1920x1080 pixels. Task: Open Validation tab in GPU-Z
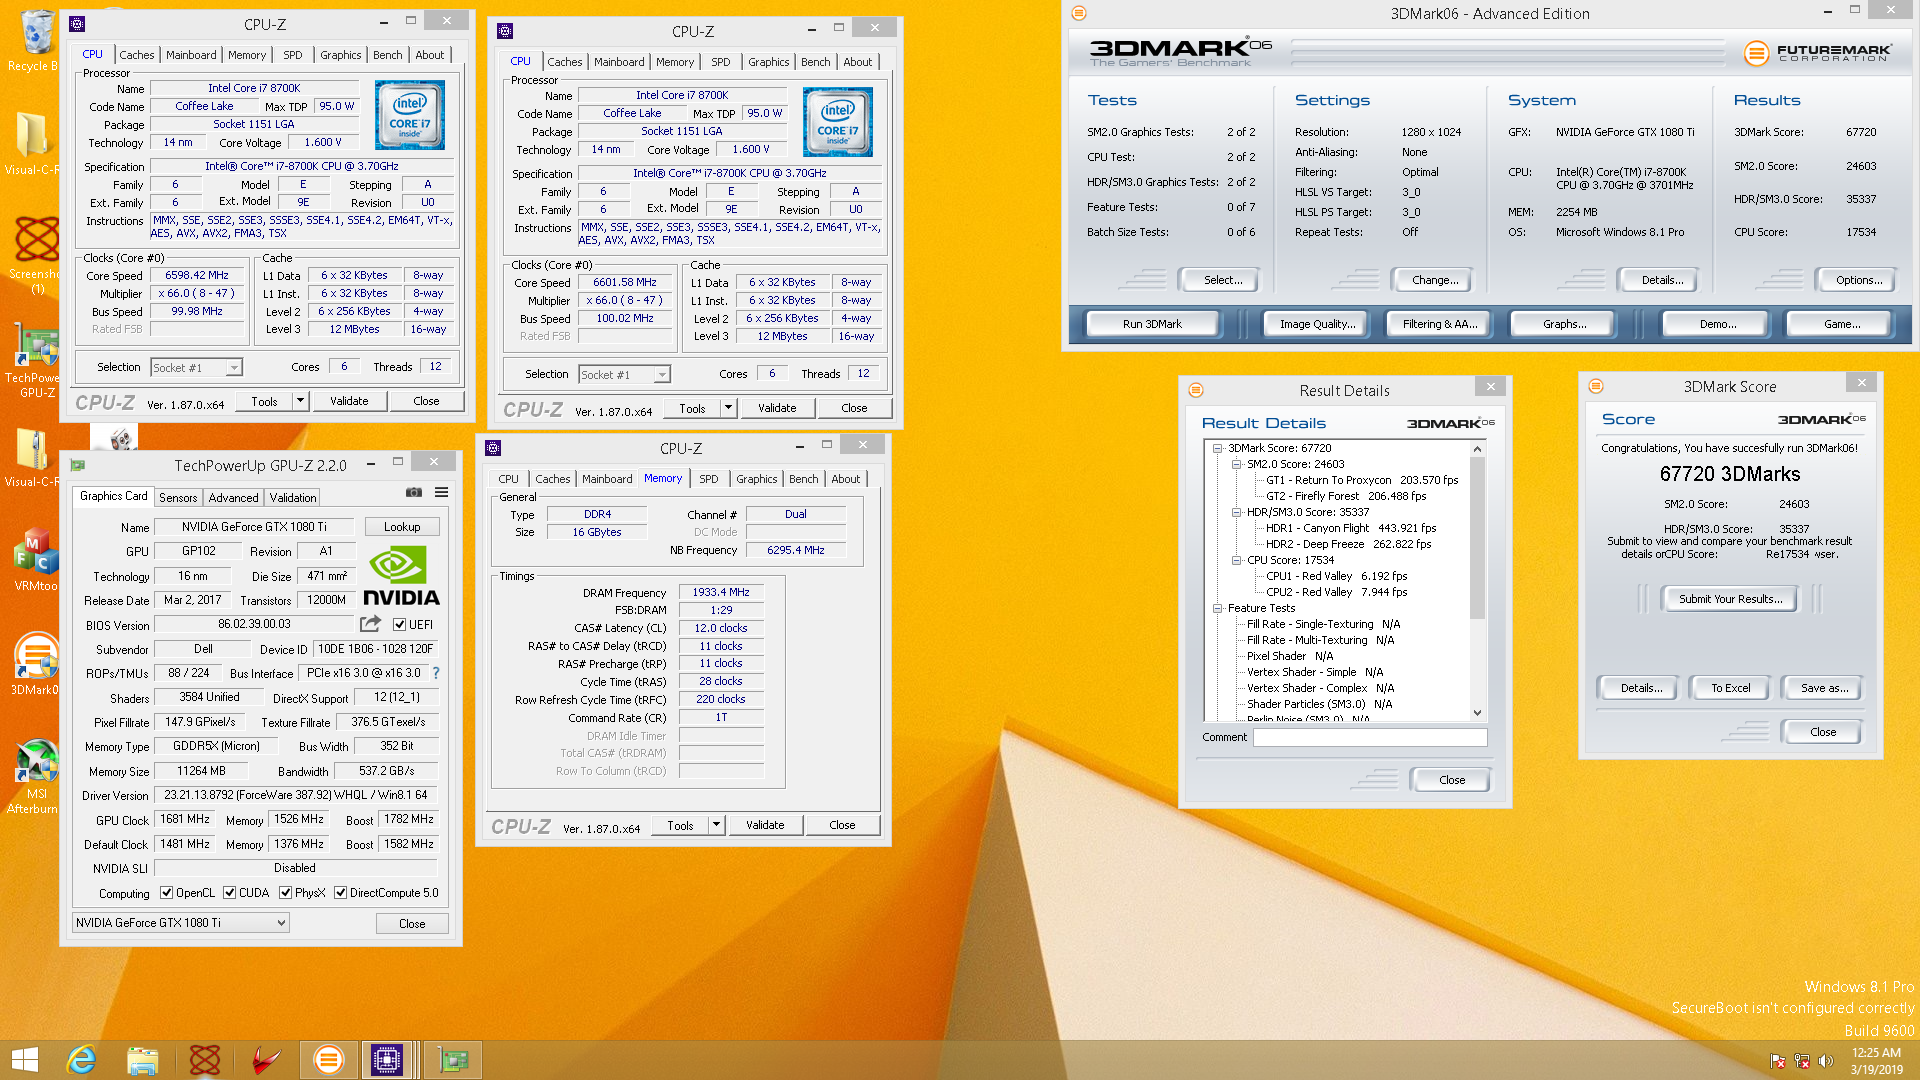[x=293, y=498]
